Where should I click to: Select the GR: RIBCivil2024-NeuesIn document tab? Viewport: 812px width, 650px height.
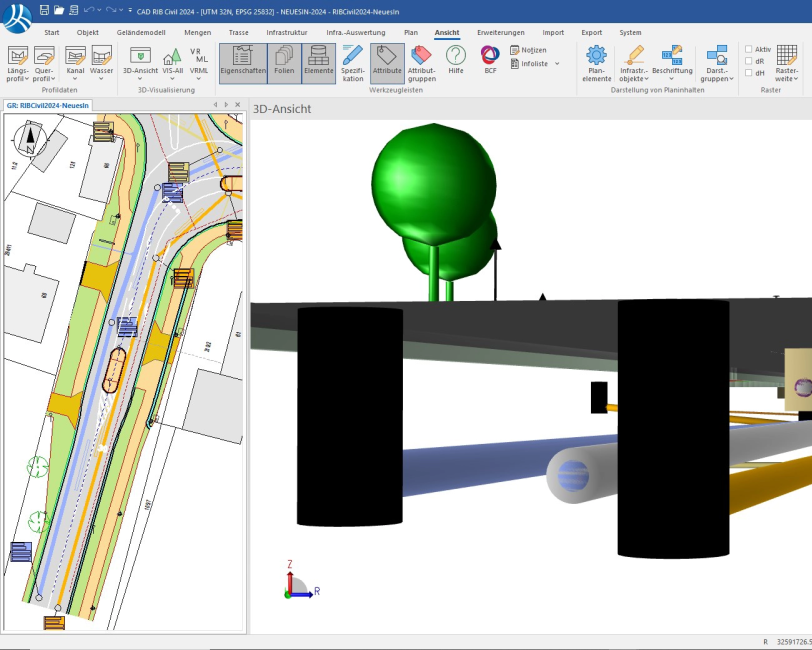47,104
